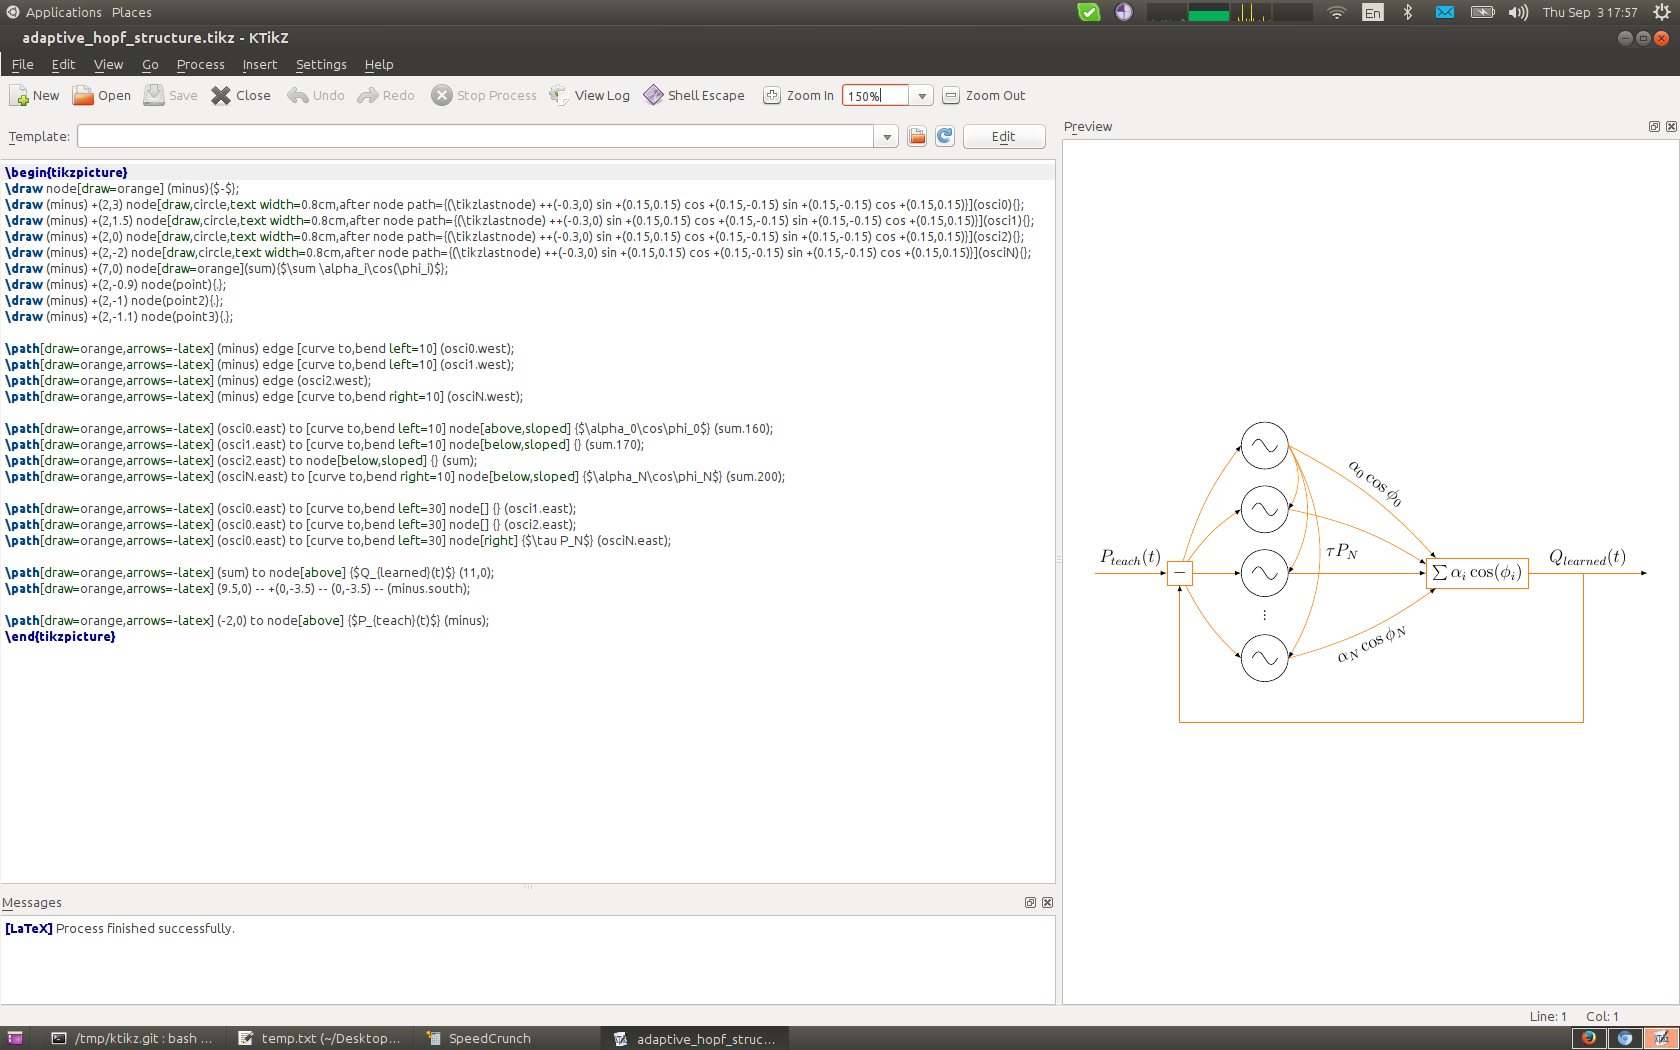The height and width of the screenshot is (1050, 1680).
Task: Open the keyboard language En indicator
Action: pyautogui.click(x=1373, y=12)
